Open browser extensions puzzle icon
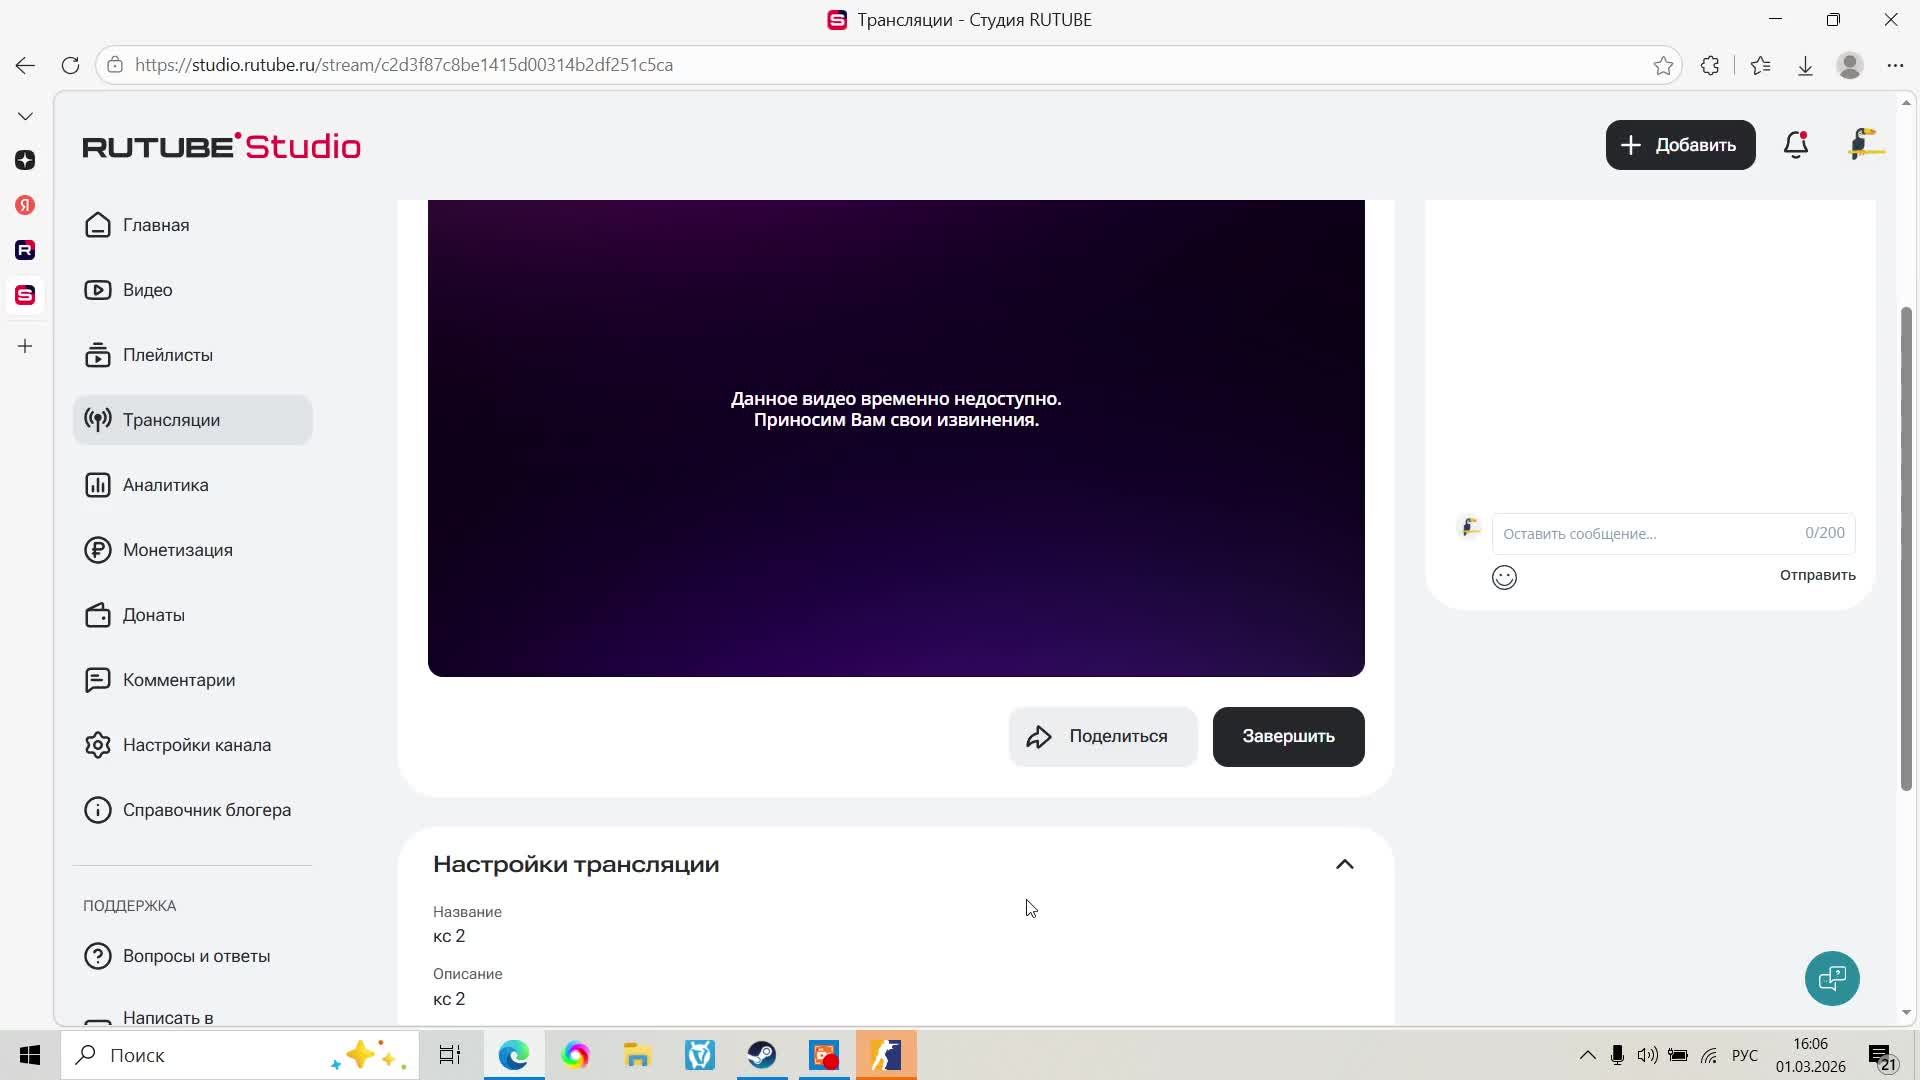The width and height of the screenshot is (1920, 1080). coord(1710,65)
